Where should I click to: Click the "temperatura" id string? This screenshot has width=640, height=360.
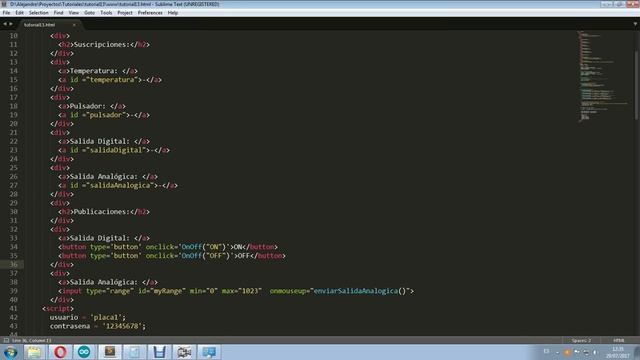[112, 80]
